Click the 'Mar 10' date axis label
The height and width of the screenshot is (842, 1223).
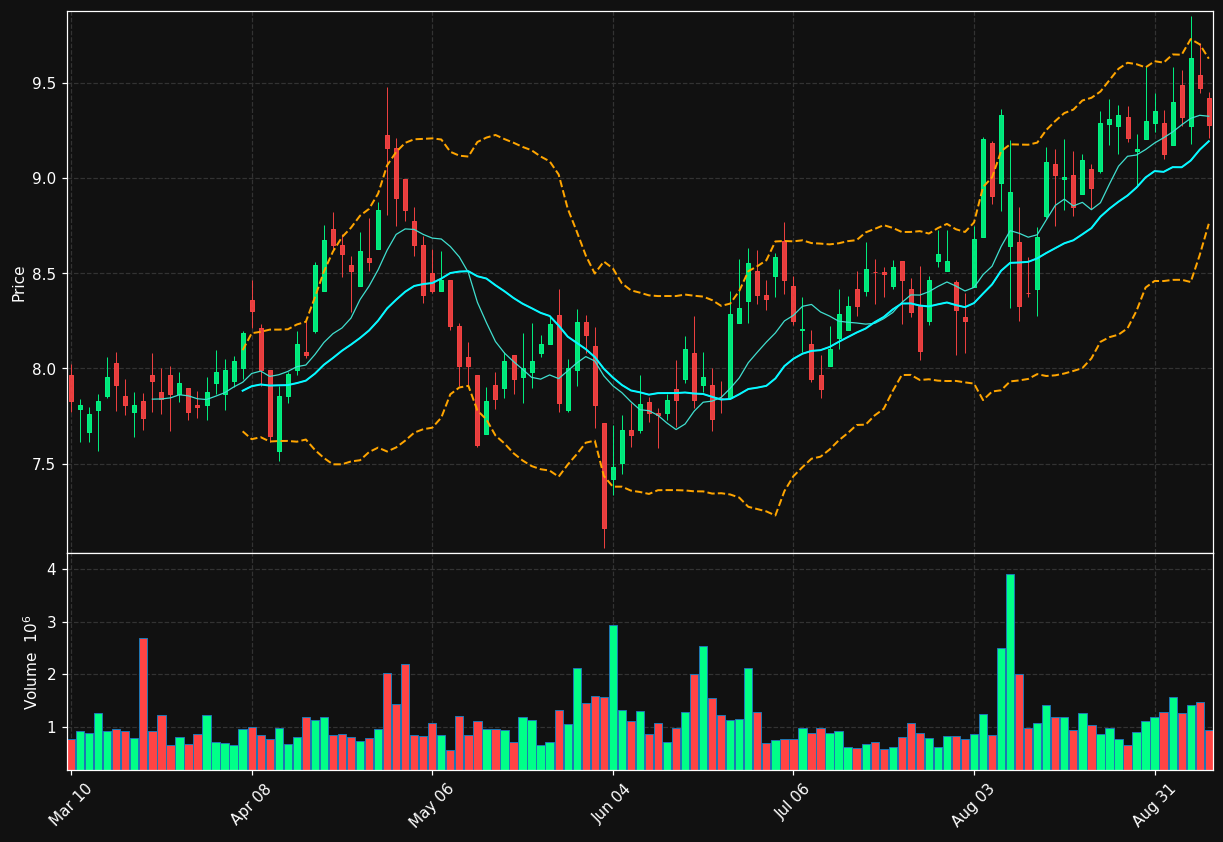(69, 803)
